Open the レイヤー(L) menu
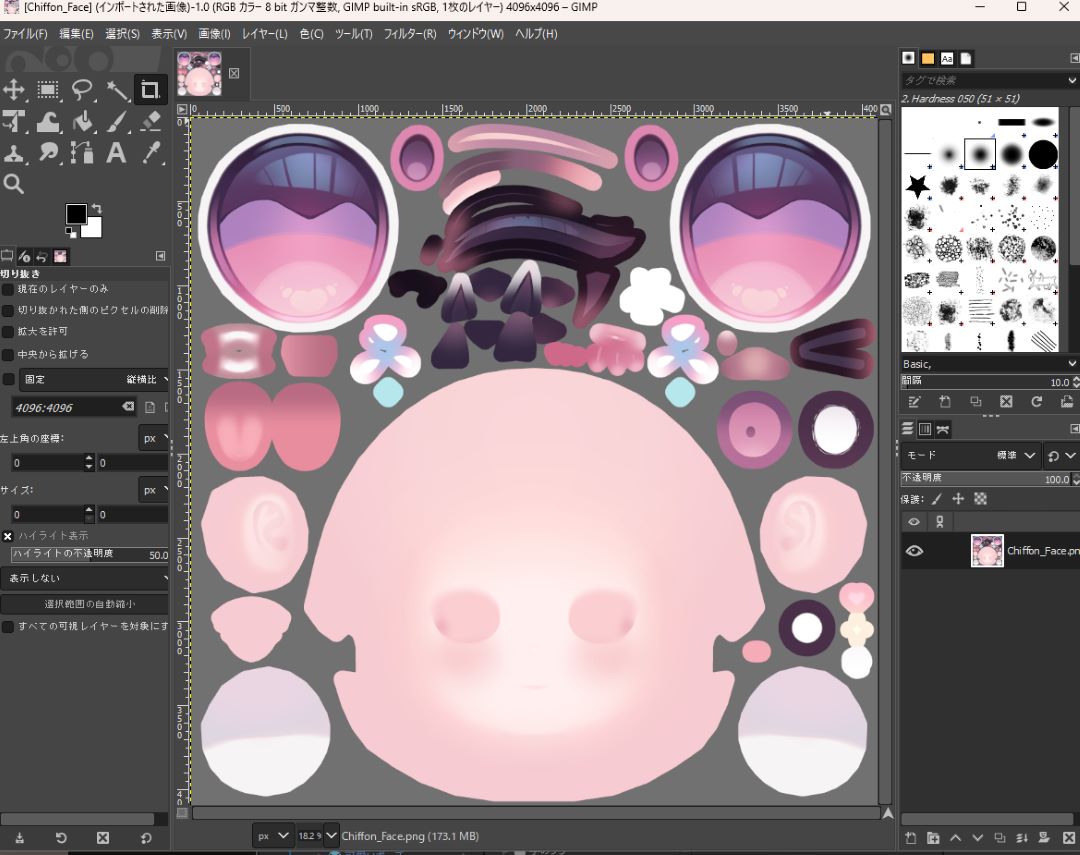Screen dimensions: 1080x855 coord(264,34)
